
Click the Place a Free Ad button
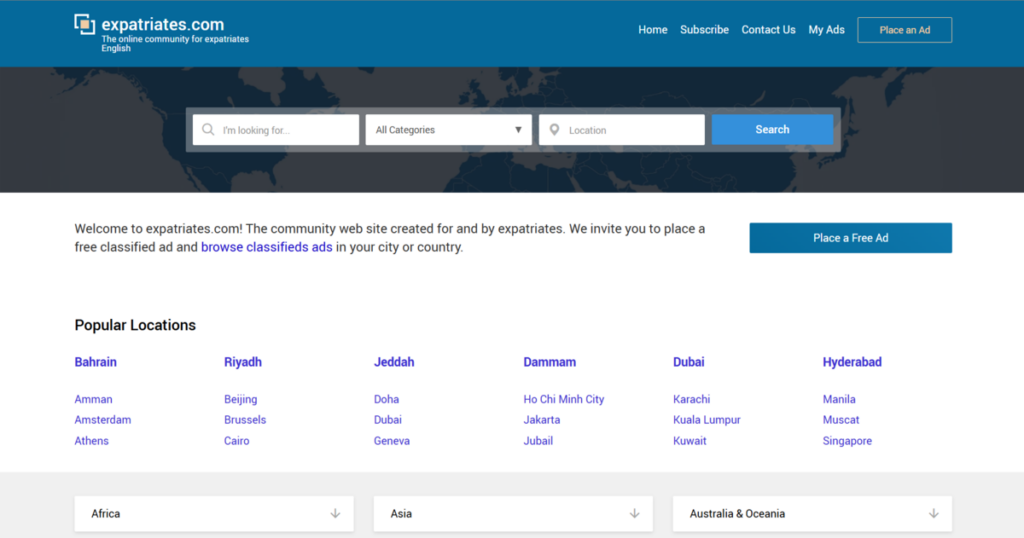coord(850,238)
